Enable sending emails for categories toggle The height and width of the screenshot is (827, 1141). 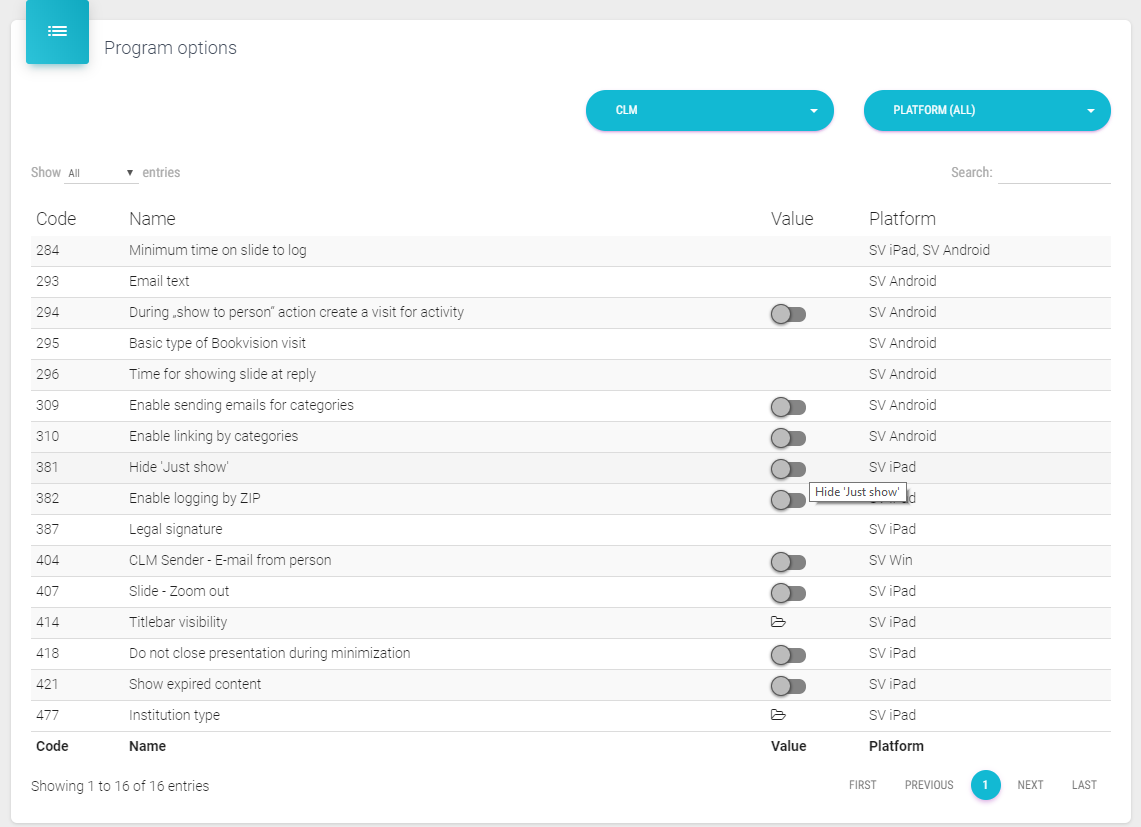click(x=788, y=407)
